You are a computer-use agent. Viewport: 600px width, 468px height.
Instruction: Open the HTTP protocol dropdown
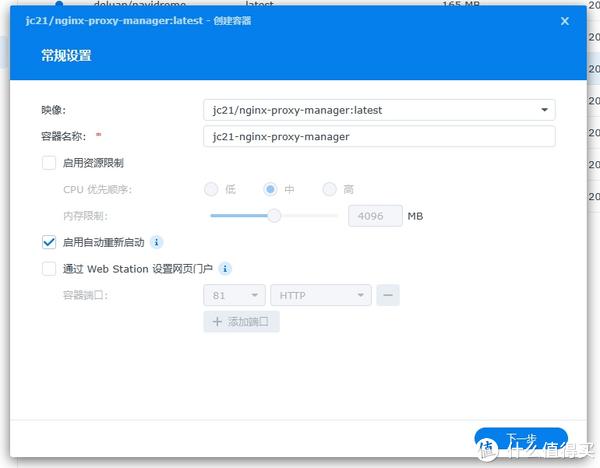click(x=321, y=295)
